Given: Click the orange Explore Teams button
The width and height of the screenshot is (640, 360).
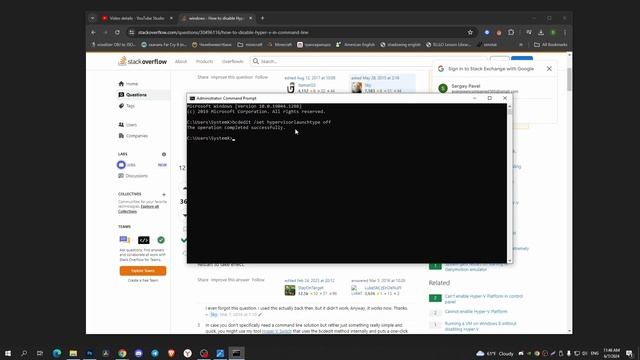Looking at the screenshot, I should click(143, 271).
